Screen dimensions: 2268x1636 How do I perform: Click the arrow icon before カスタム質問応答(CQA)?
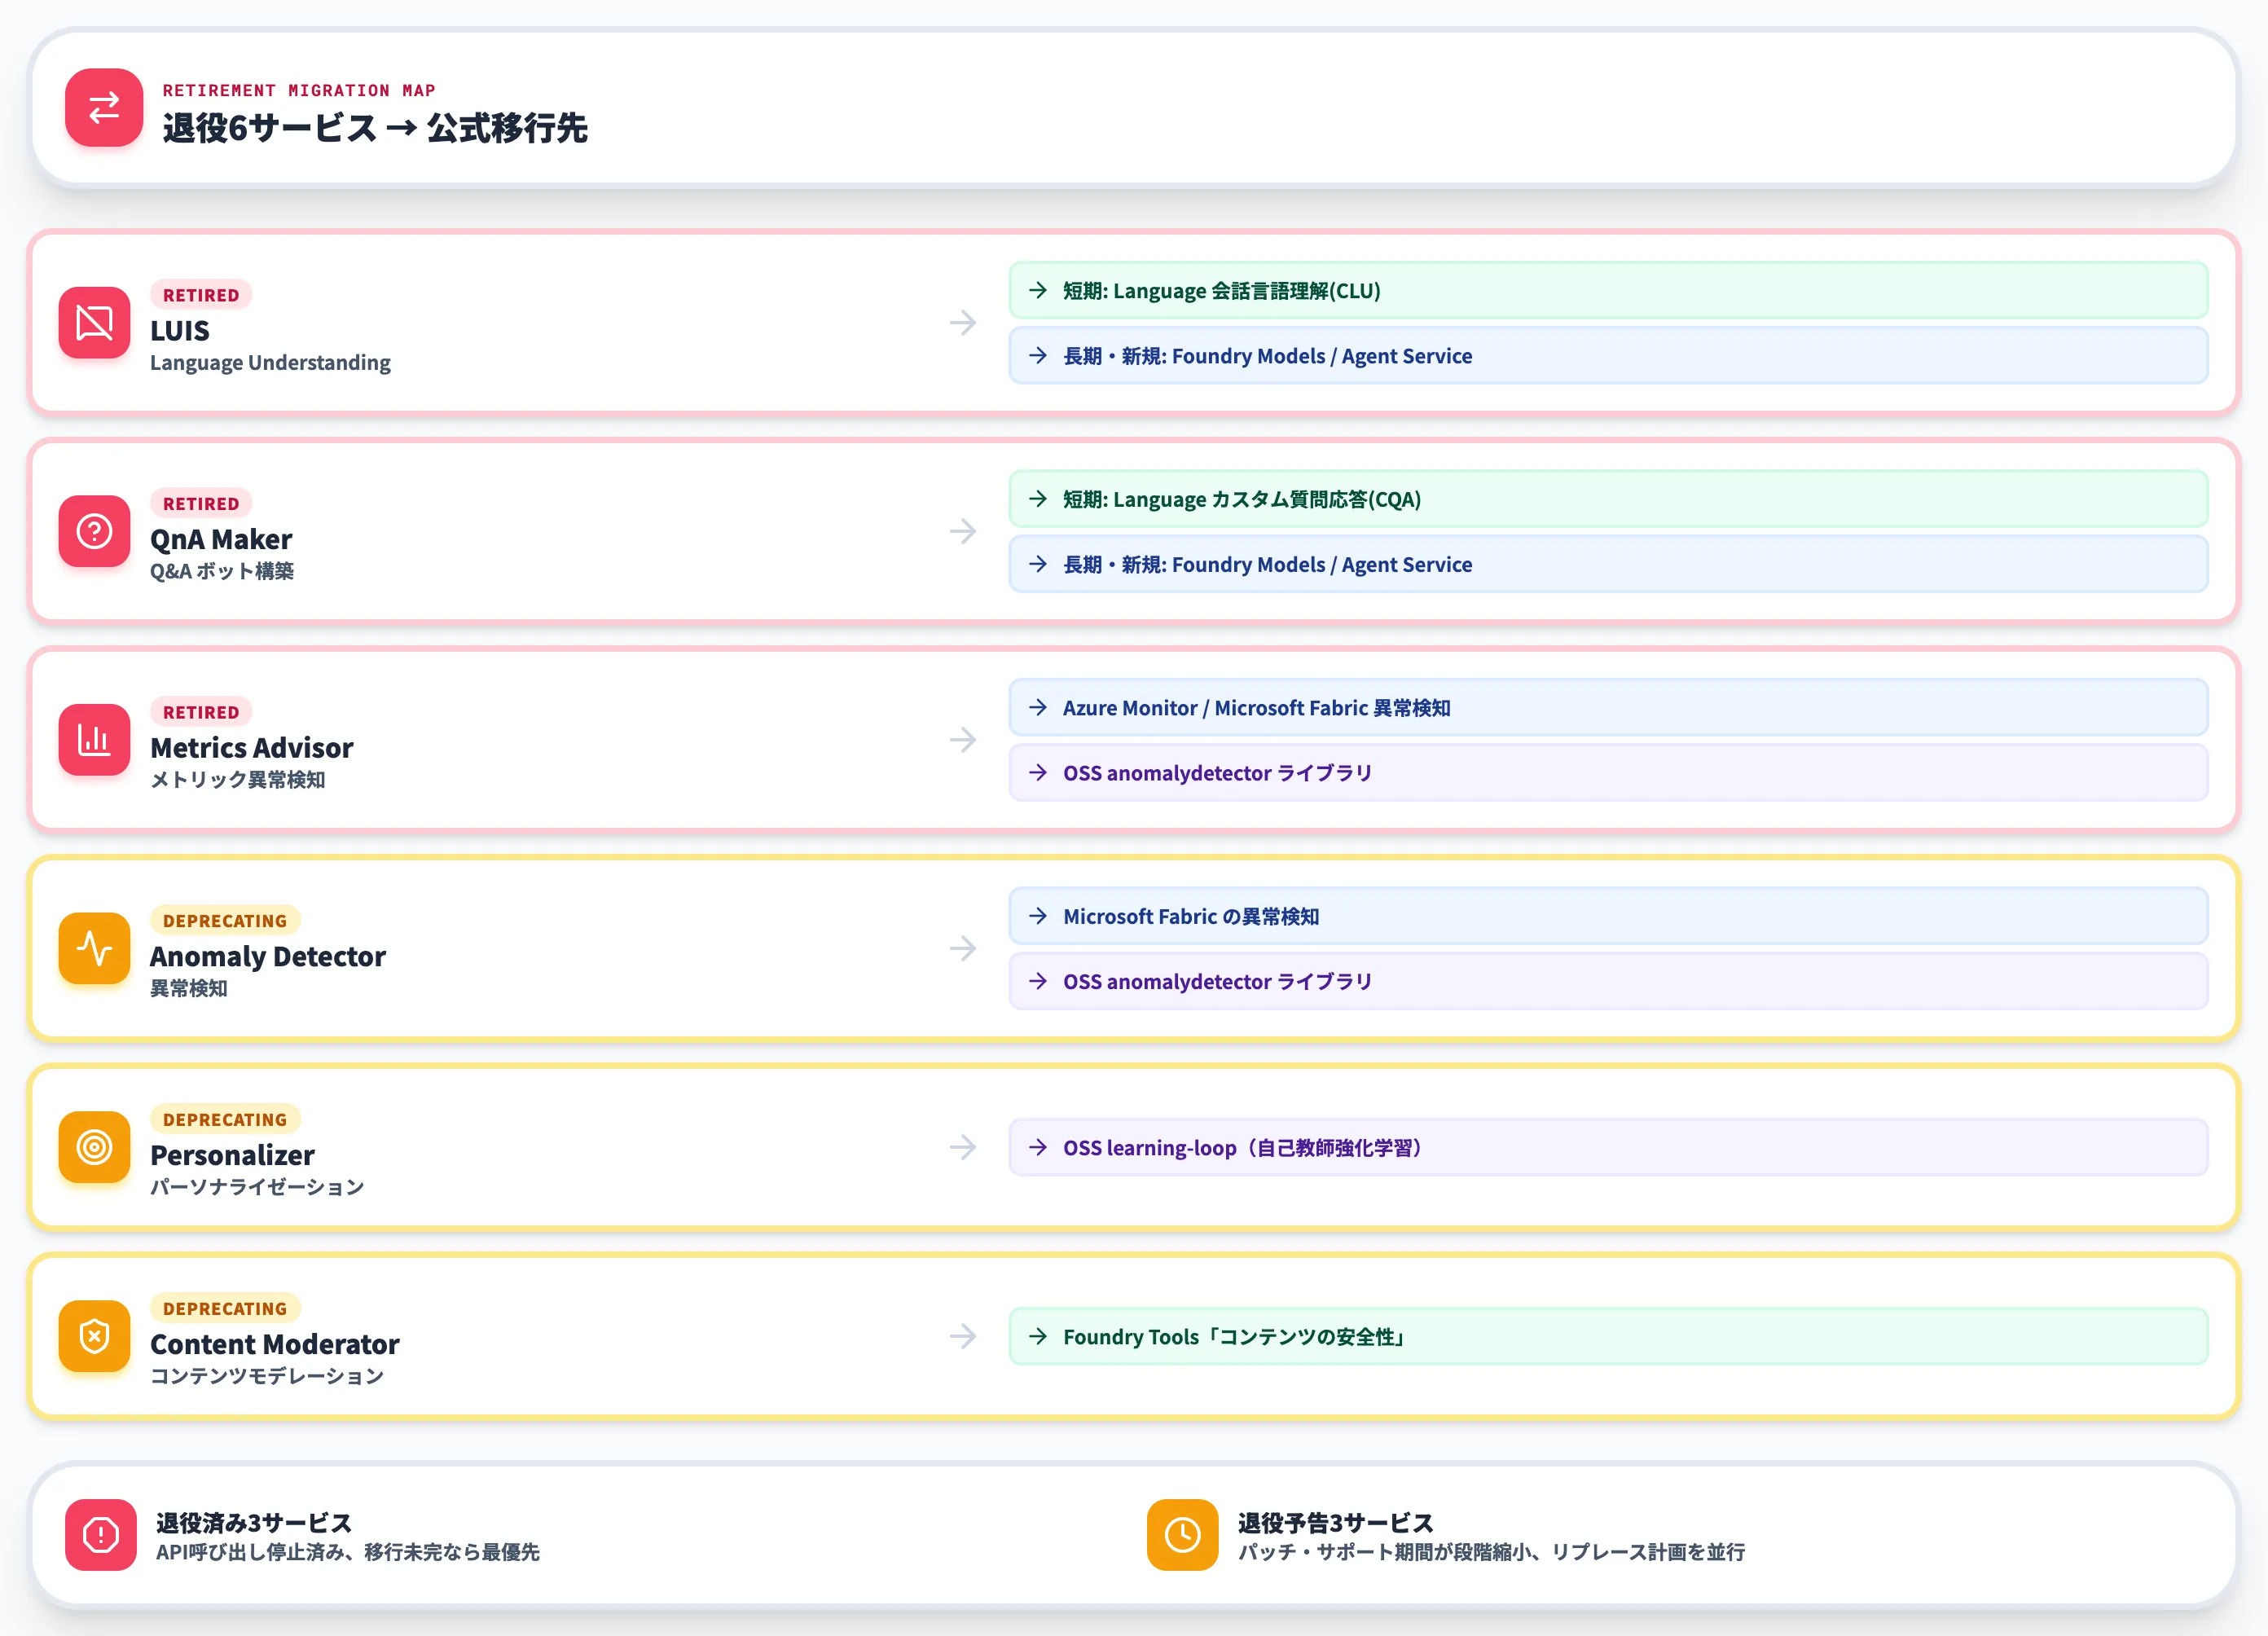pyautogui.click(x=1038, y=498)
